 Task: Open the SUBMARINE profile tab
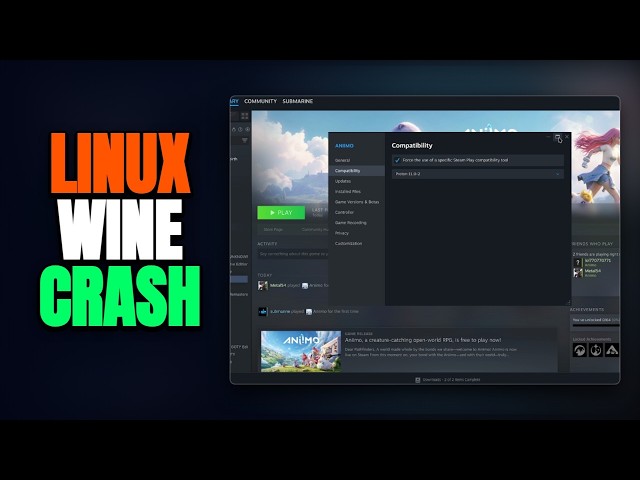(298, 101)
